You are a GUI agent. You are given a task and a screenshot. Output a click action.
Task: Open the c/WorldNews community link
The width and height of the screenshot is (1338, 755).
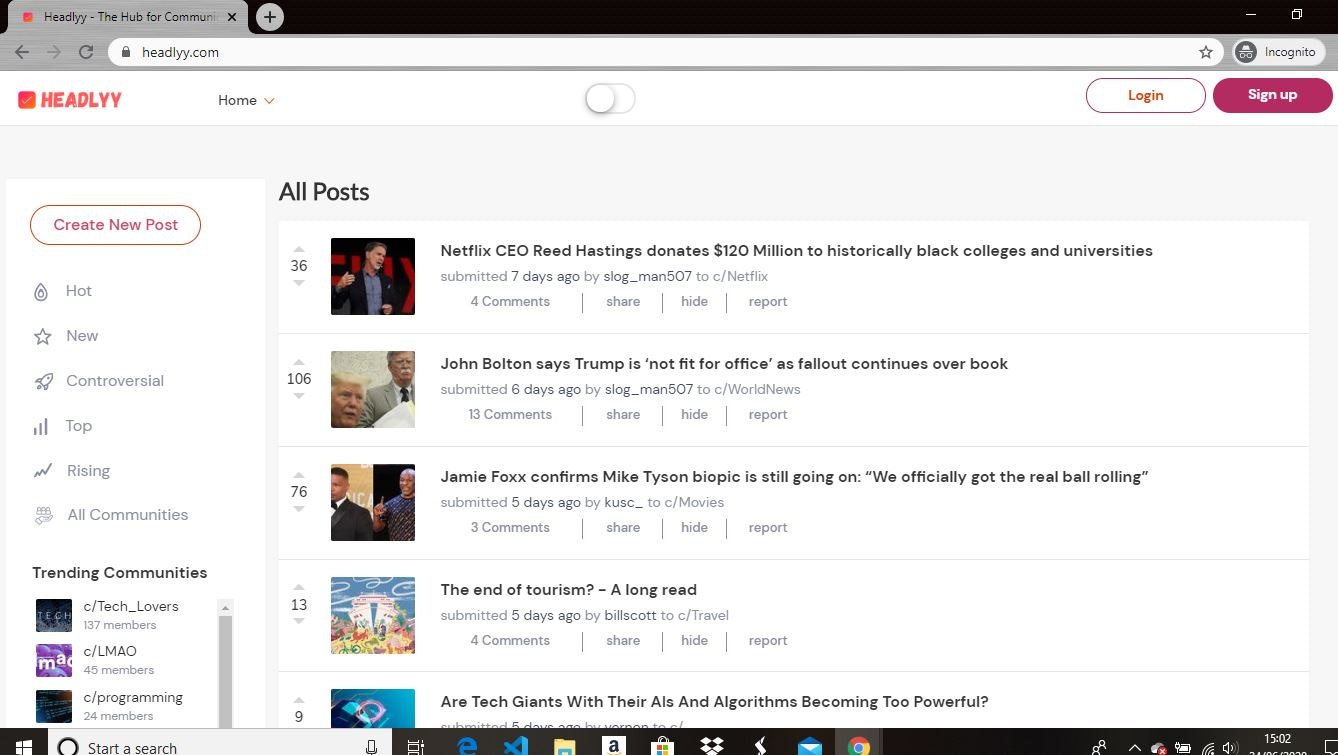[x=757, y=389]
